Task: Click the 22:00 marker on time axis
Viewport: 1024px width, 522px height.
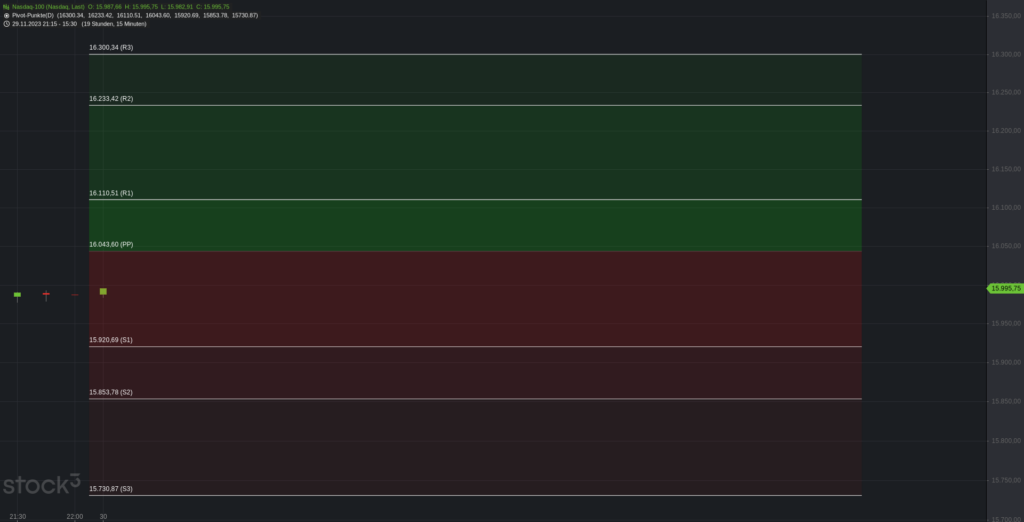Action: (74, 516)
